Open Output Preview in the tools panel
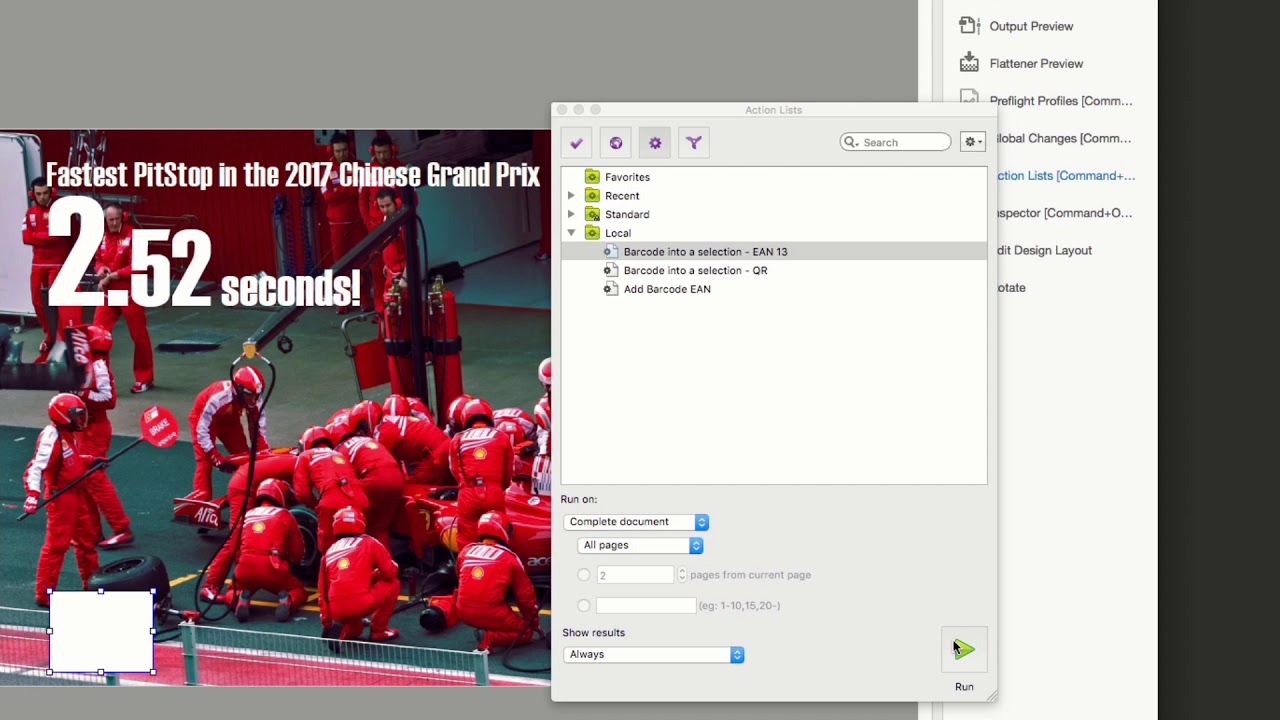 point(1031,26)
